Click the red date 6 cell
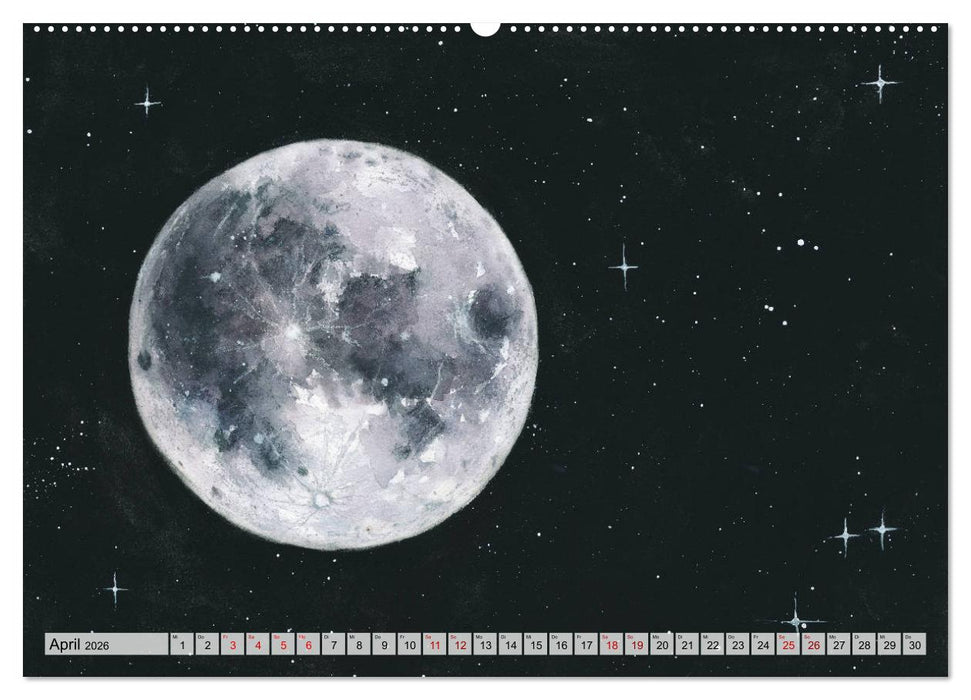This screenshot has width=971, height=700. click(308, 645)
